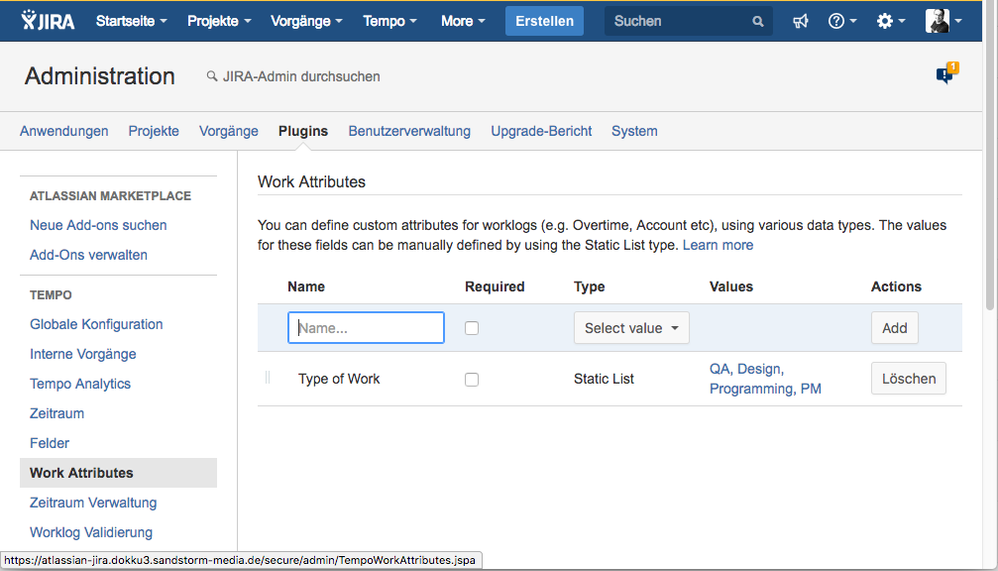Image resolution: width=998 pixels, height=571 pixels.
Task: Expand the Projekte dropdown menu
Action: (219, 21)
